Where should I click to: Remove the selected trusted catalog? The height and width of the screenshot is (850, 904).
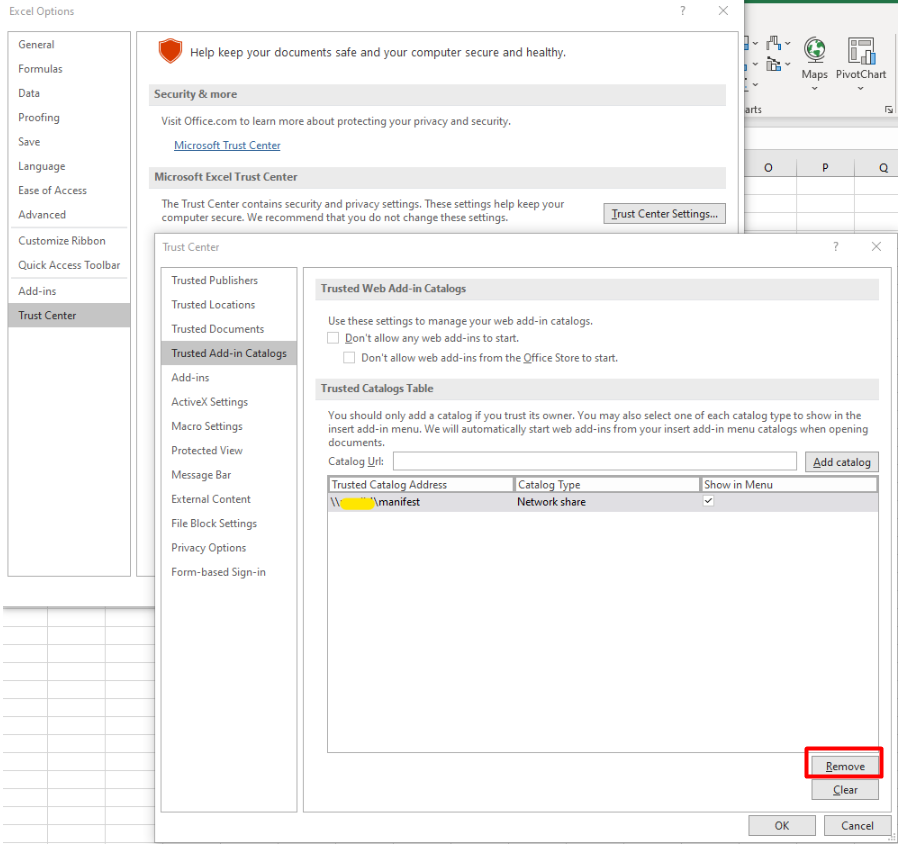[845, 766]
